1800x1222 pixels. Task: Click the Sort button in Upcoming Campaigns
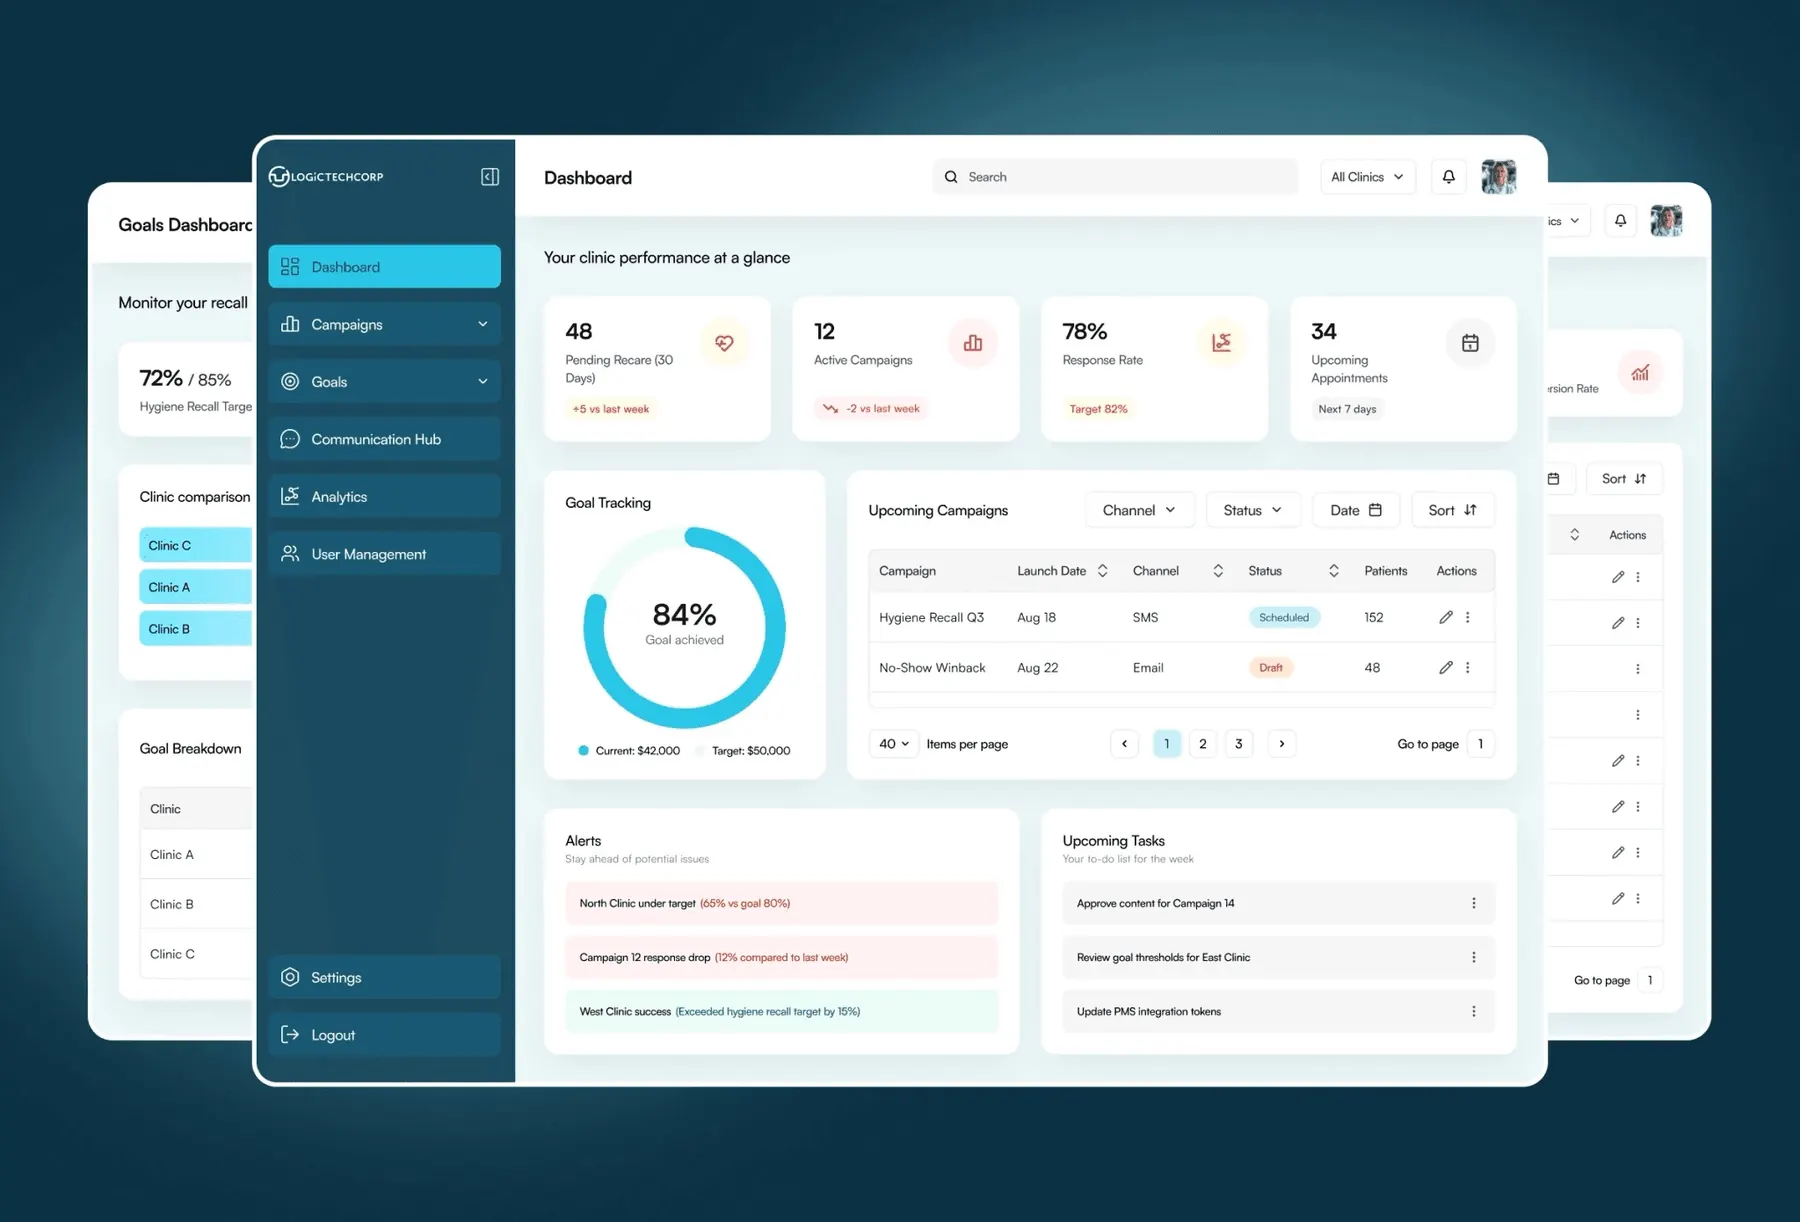tap(1452, 510)
